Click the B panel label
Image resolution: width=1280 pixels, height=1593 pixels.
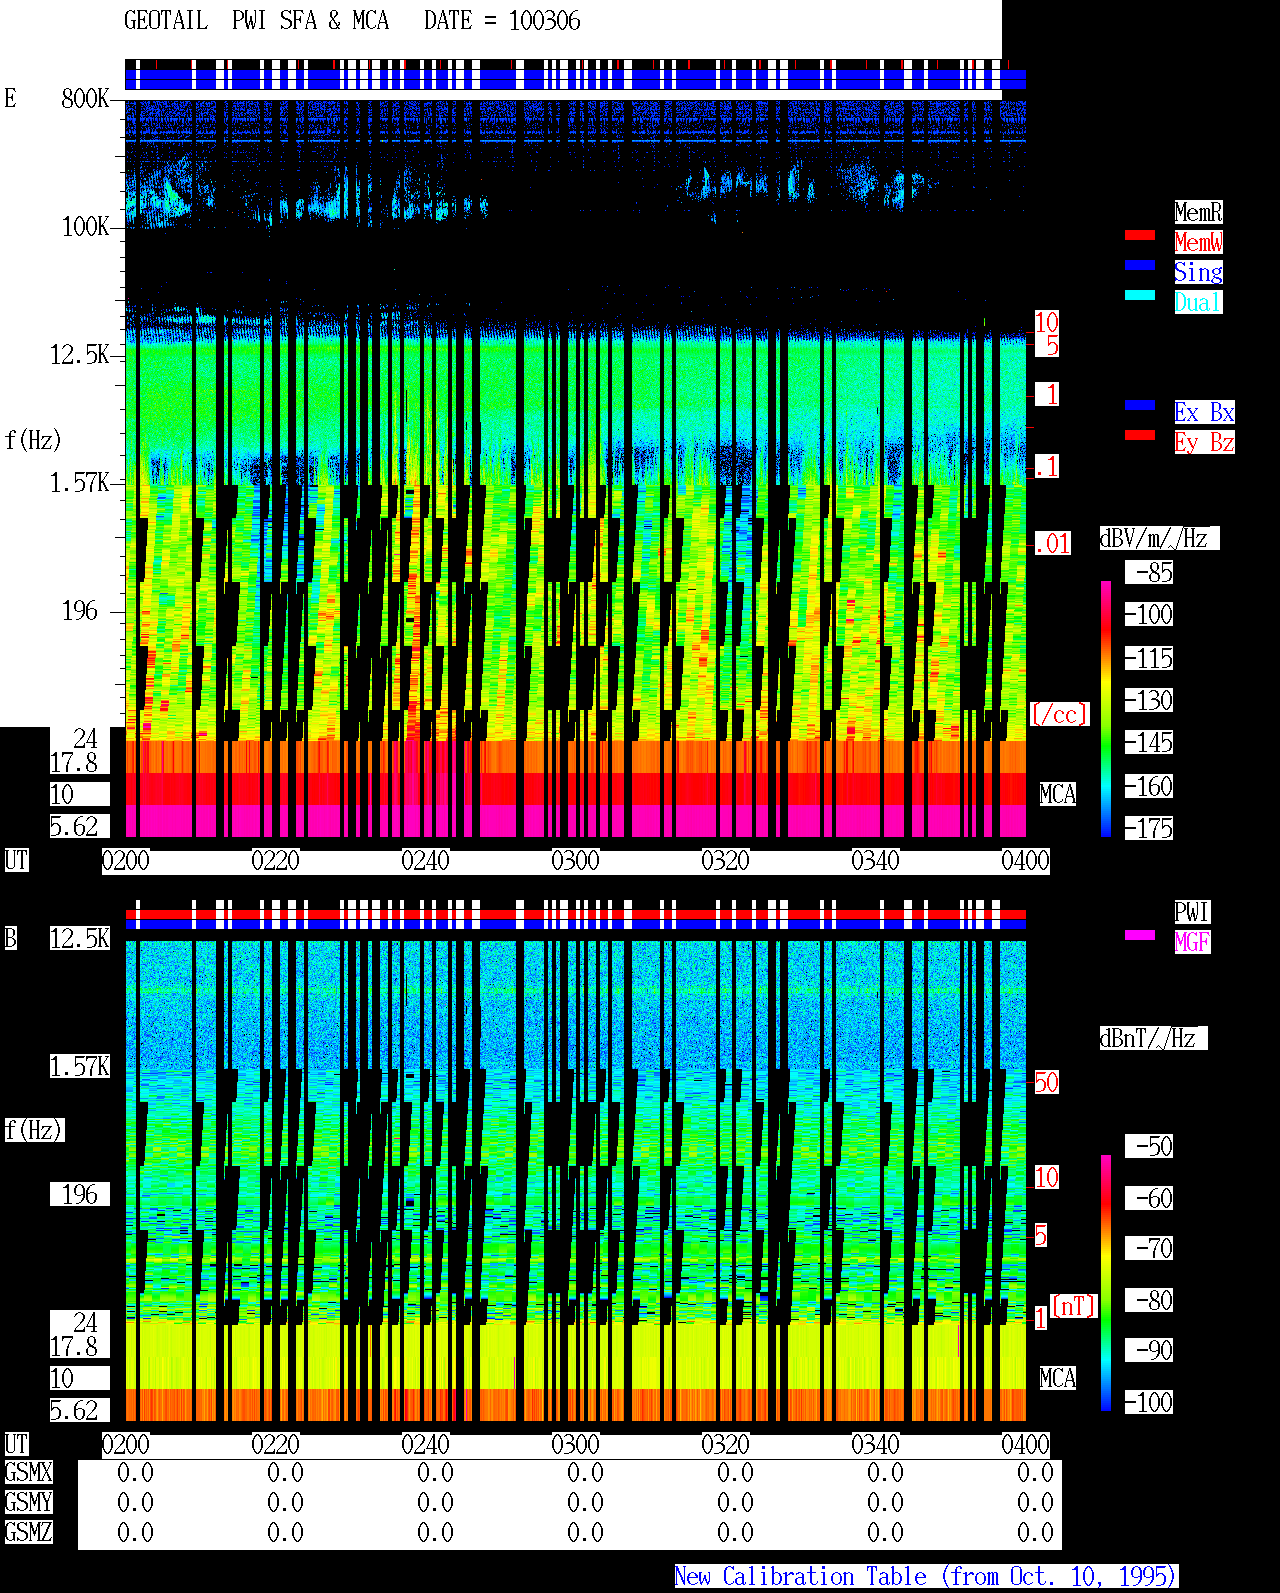pos(11,938)
